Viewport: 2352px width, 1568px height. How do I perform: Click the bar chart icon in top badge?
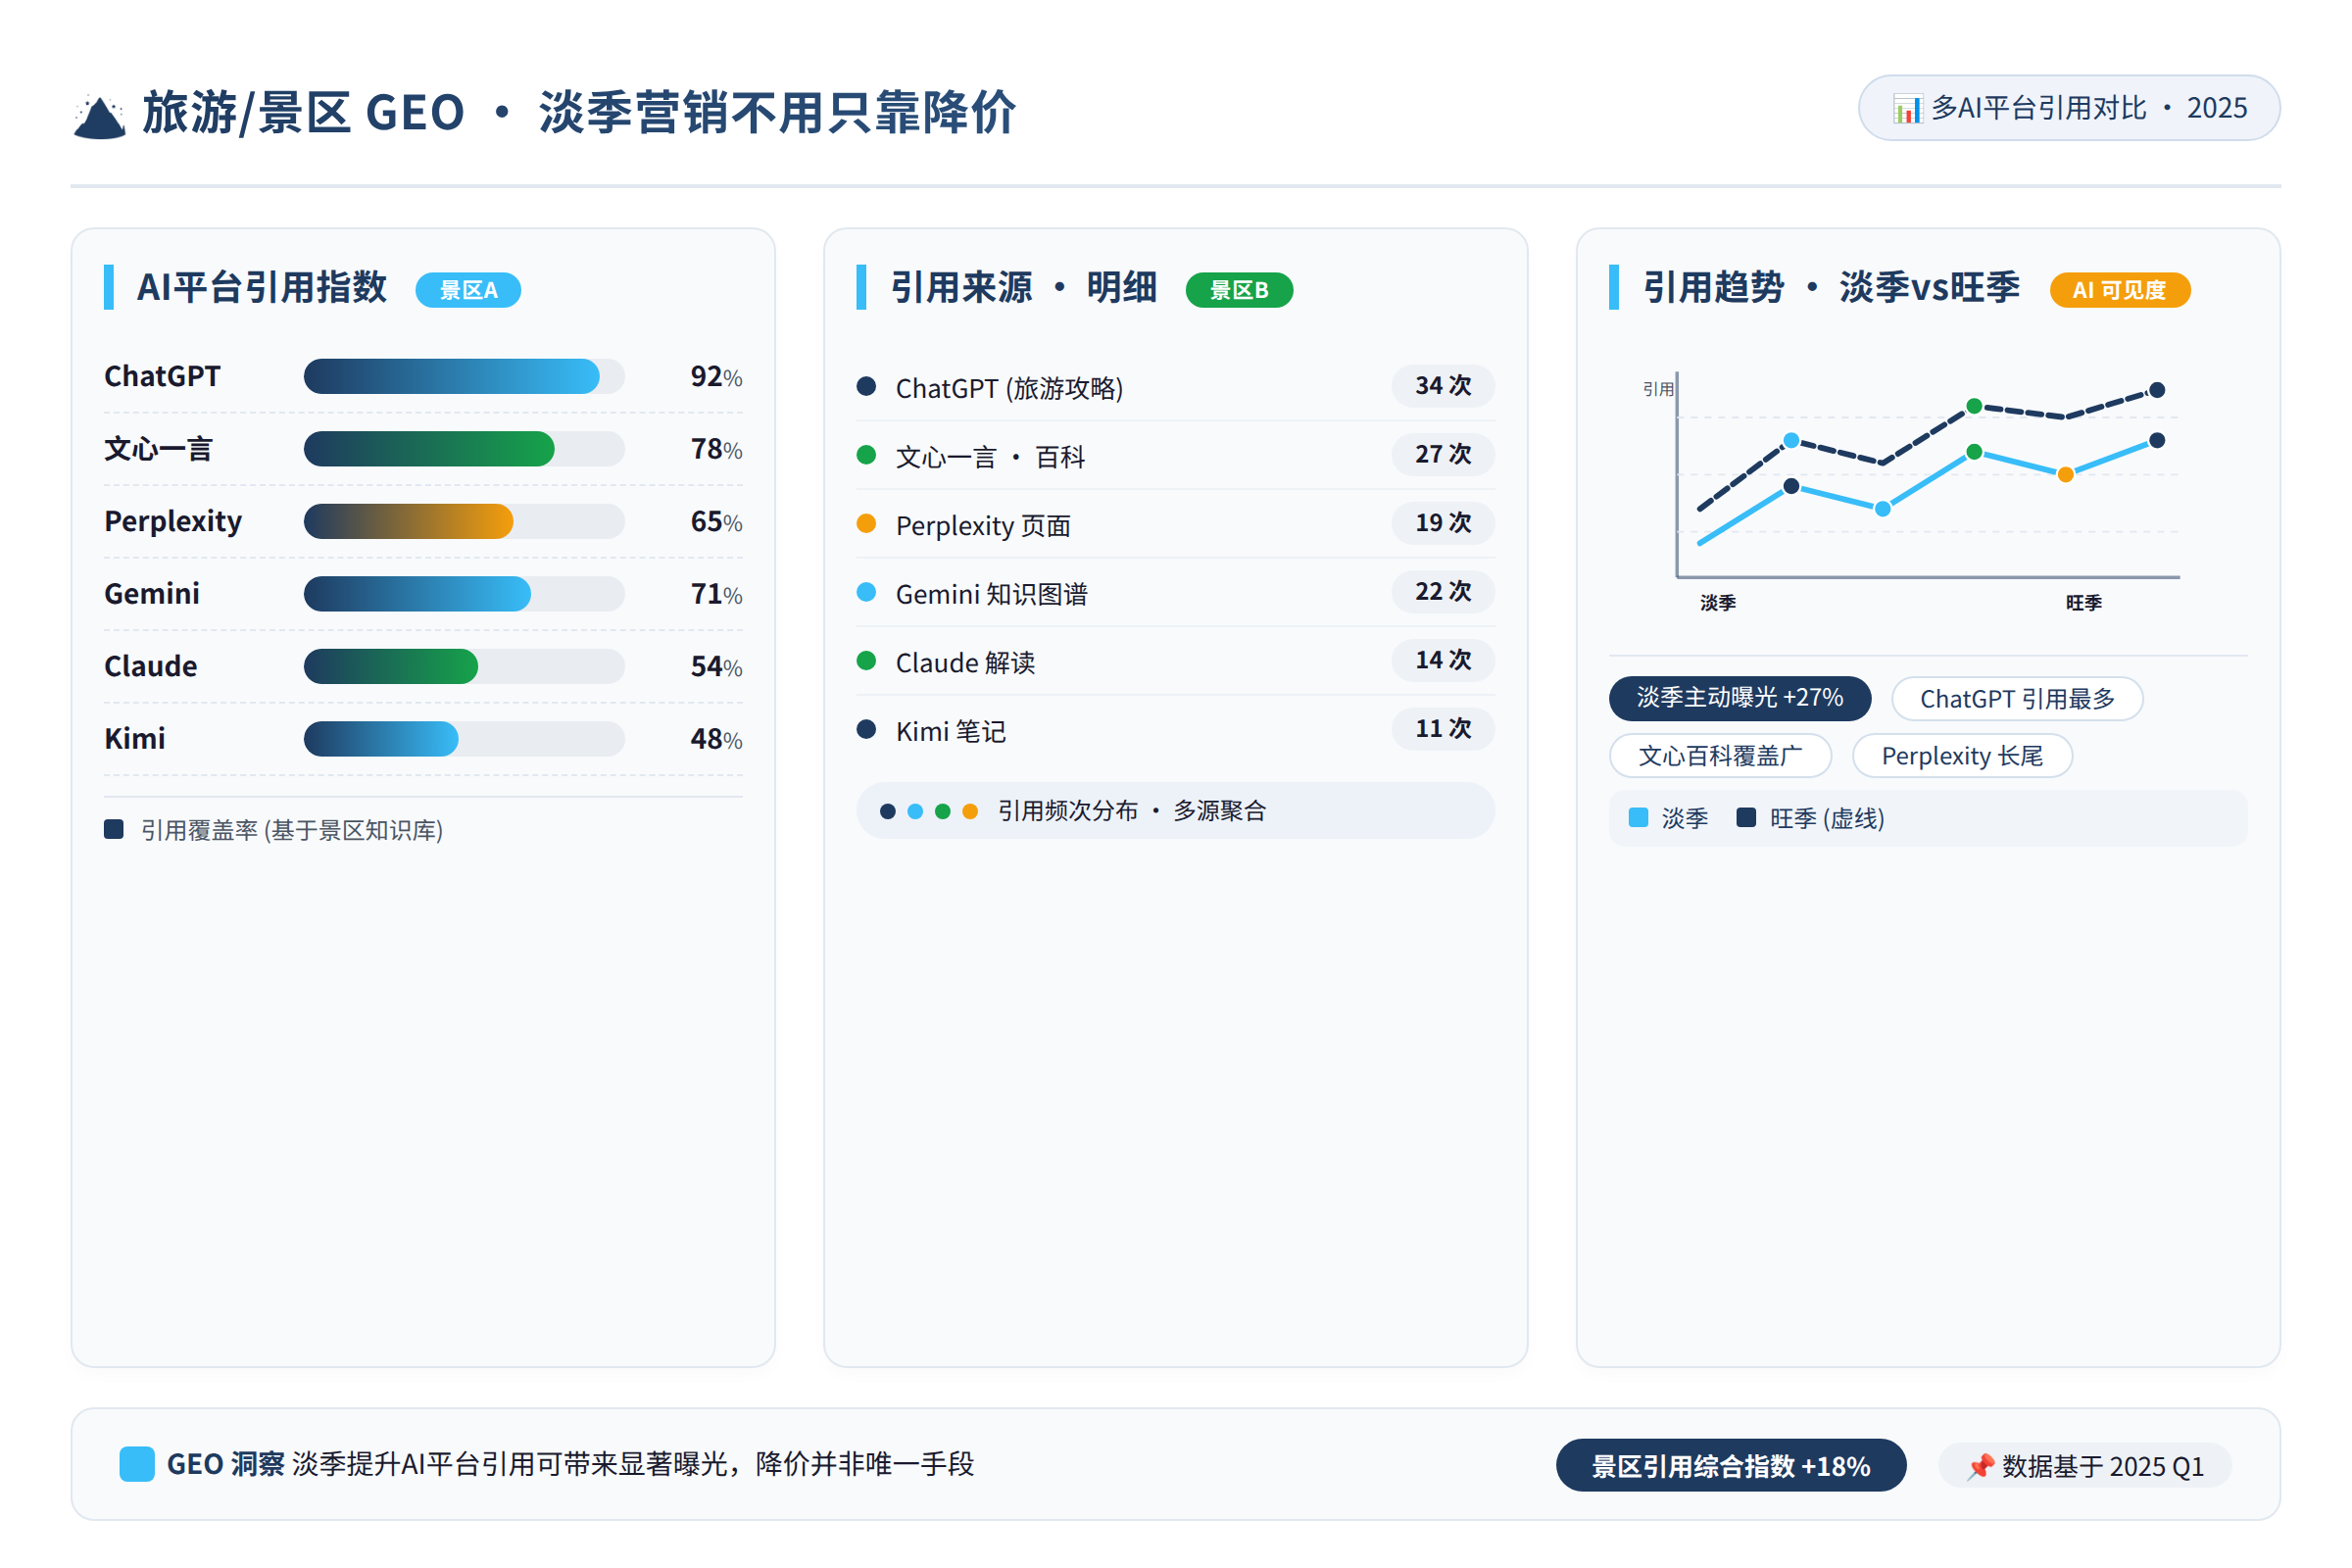click(x=1908, y=109)
